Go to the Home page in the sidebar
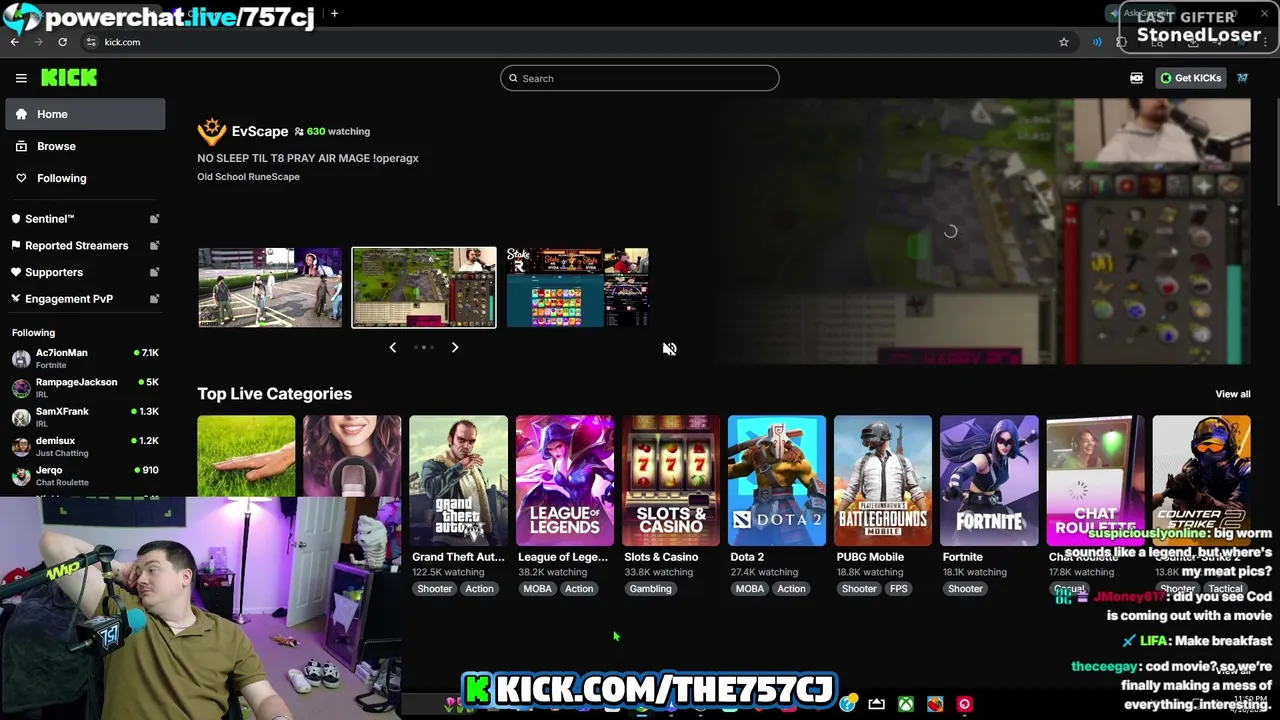 click(85, 114)
